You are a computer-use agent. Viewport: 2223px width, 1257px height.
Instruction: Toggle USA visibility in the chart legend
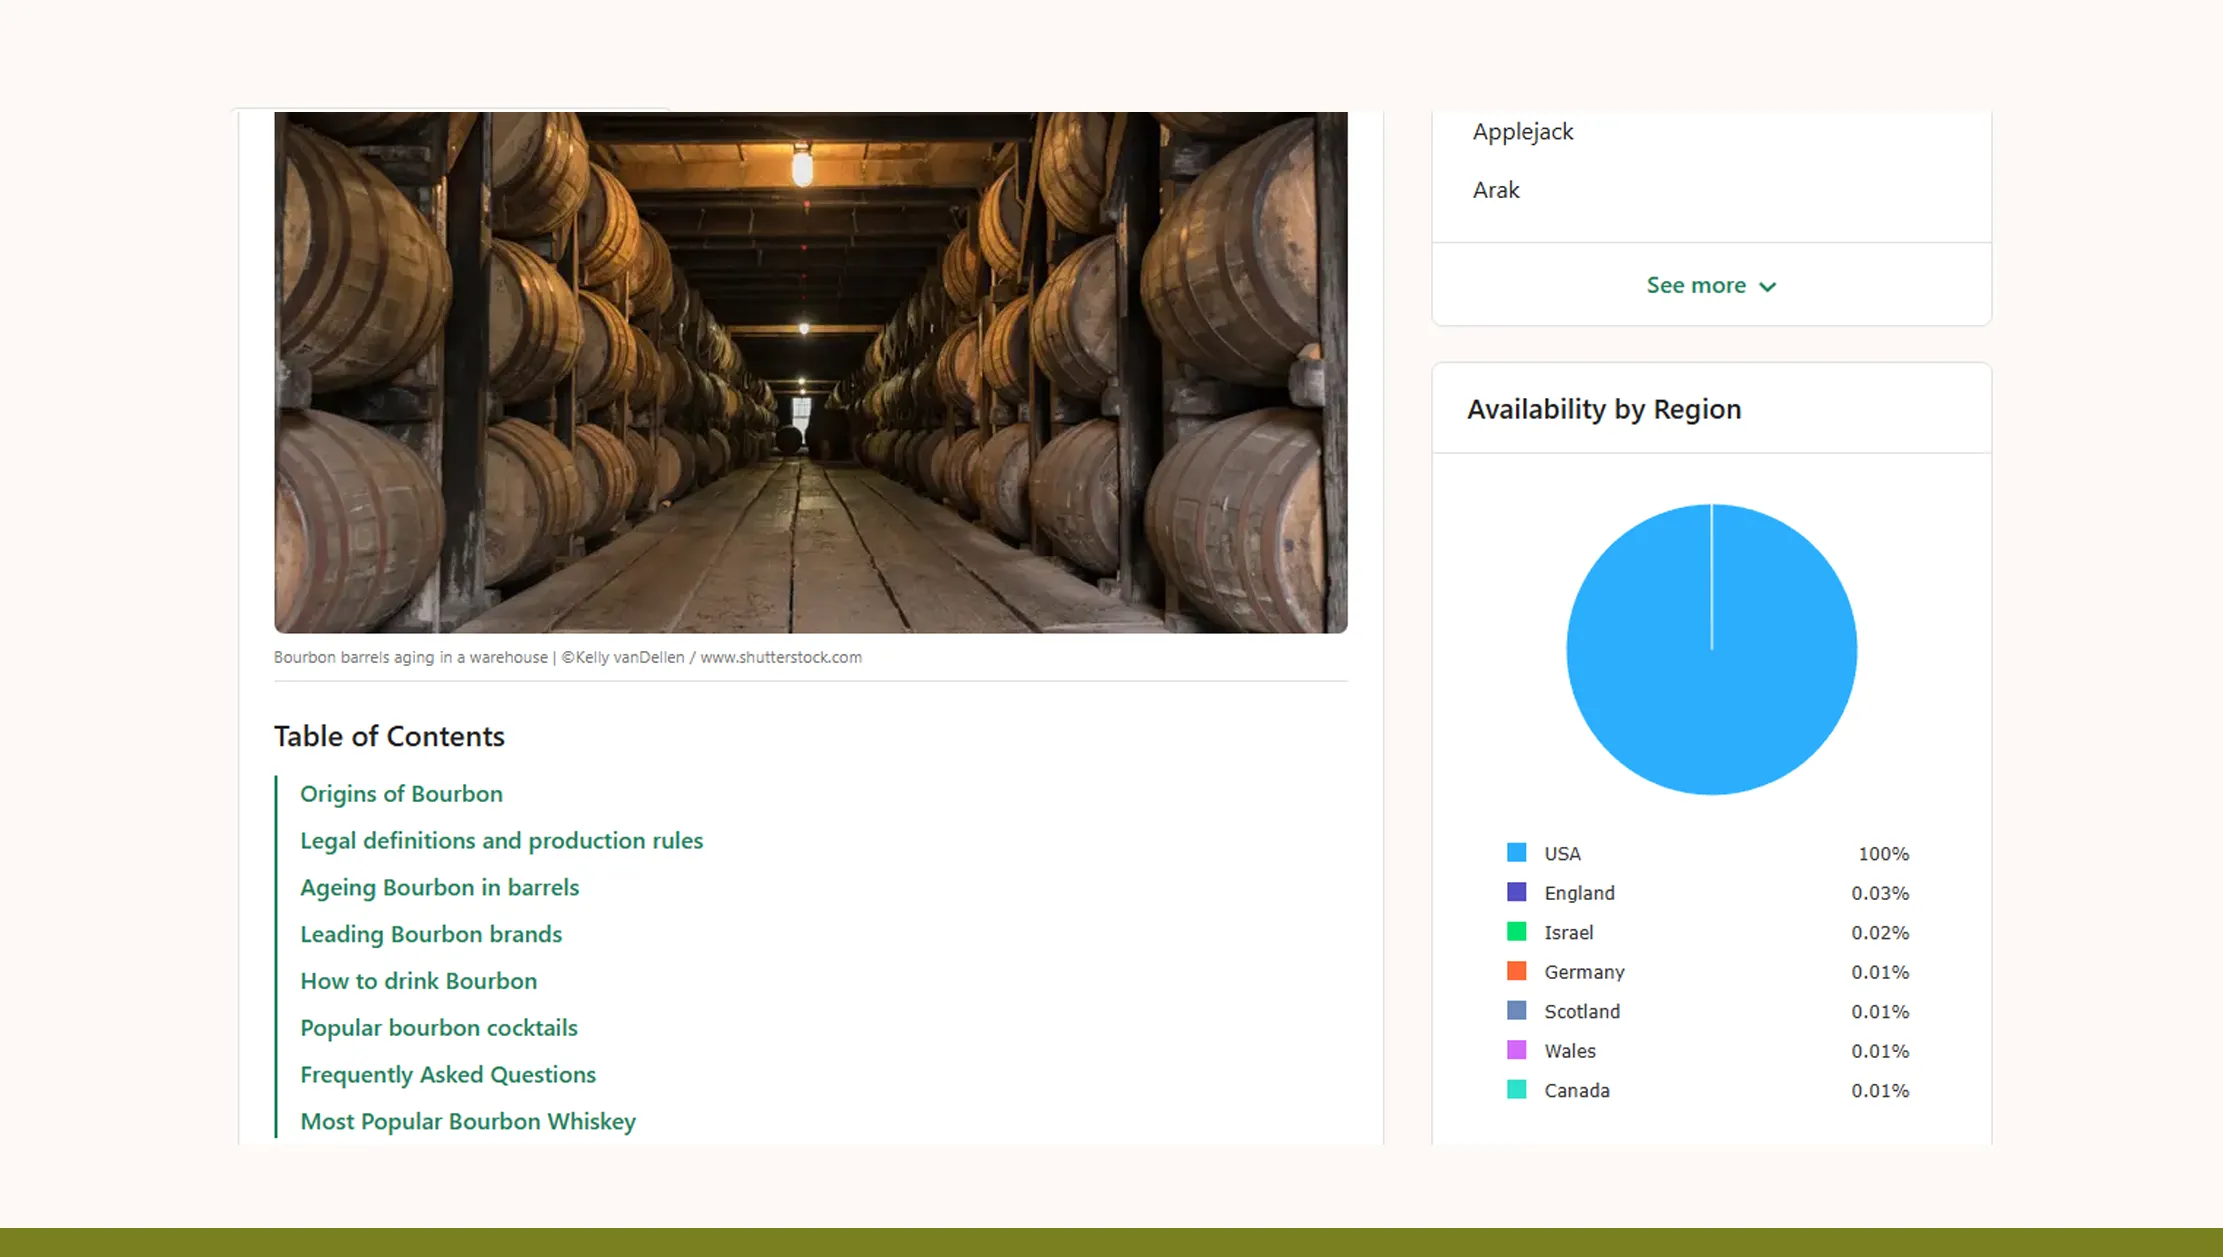pos(1560,853)
